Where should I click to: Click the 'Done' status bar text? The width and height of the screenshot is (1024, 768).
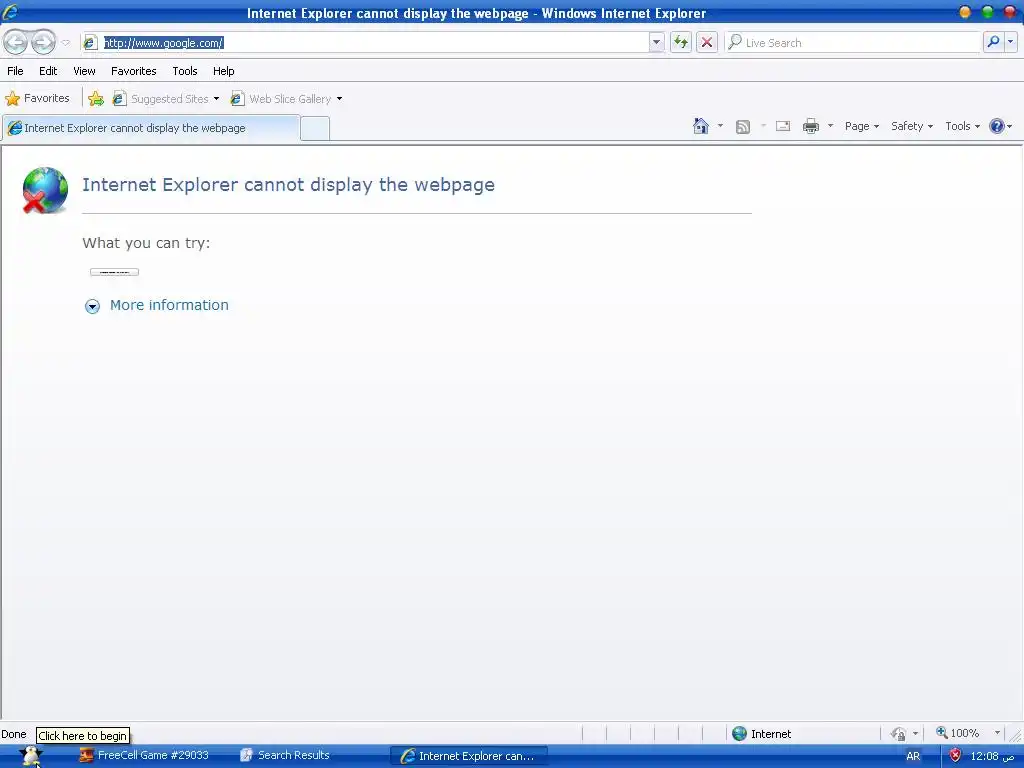pyautogui.click(x=14, y=734)
